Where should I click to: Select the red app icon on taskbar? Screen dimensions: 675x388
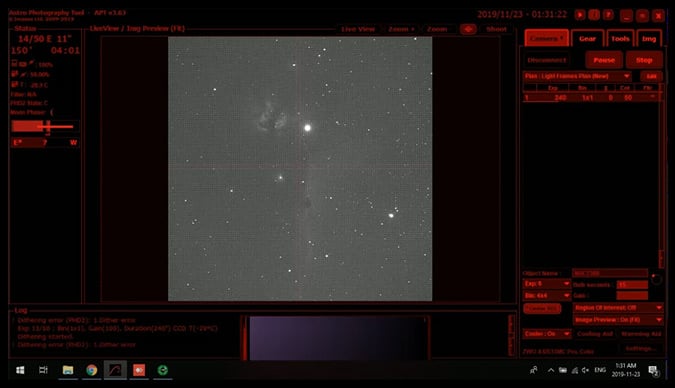[x=139, y=370]
